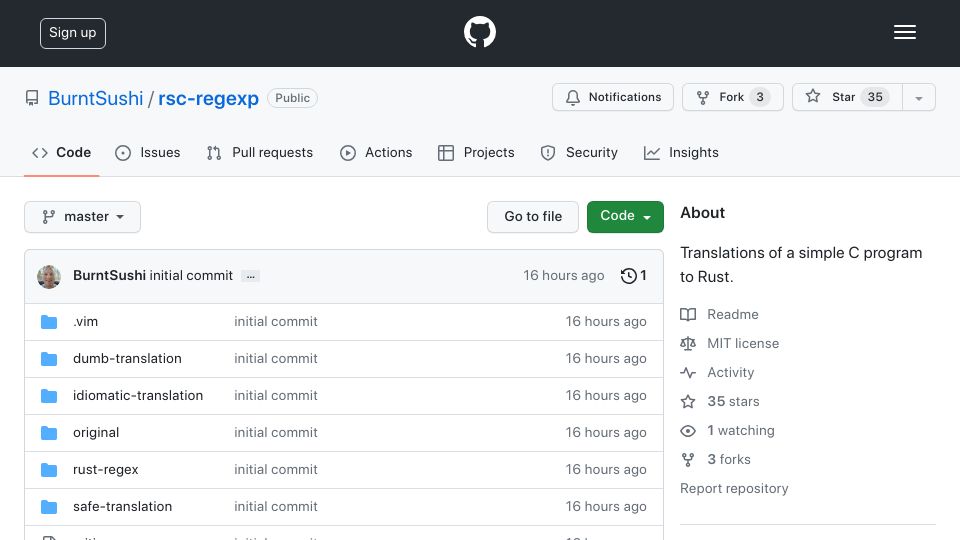Image resolution: width=960 pixels, height=540 pixels.
Task: Click '16 hours ago' in safe-translation row
Action: [606, 506]
